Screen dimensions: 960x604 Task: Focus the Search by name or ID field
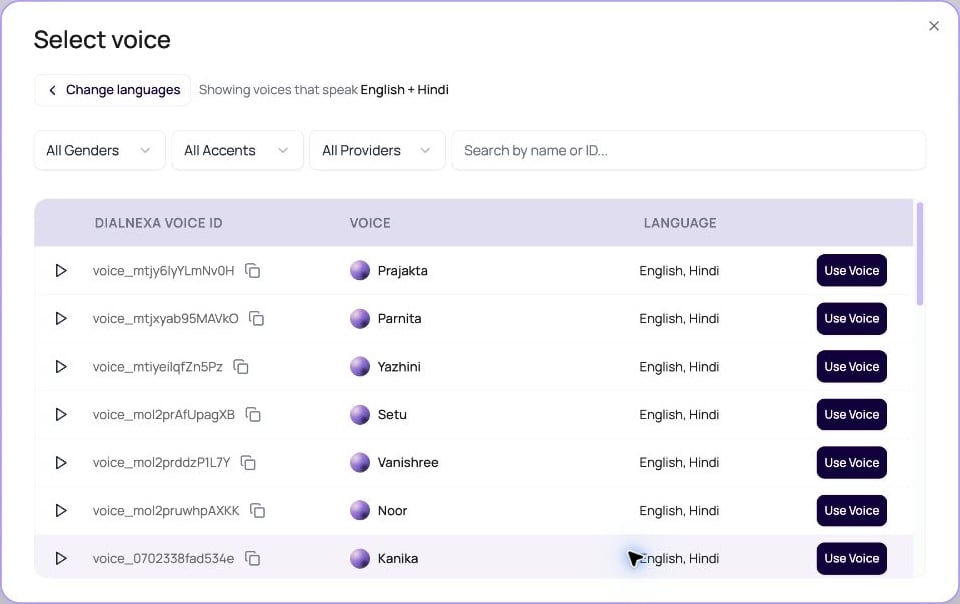pos(689,150)
